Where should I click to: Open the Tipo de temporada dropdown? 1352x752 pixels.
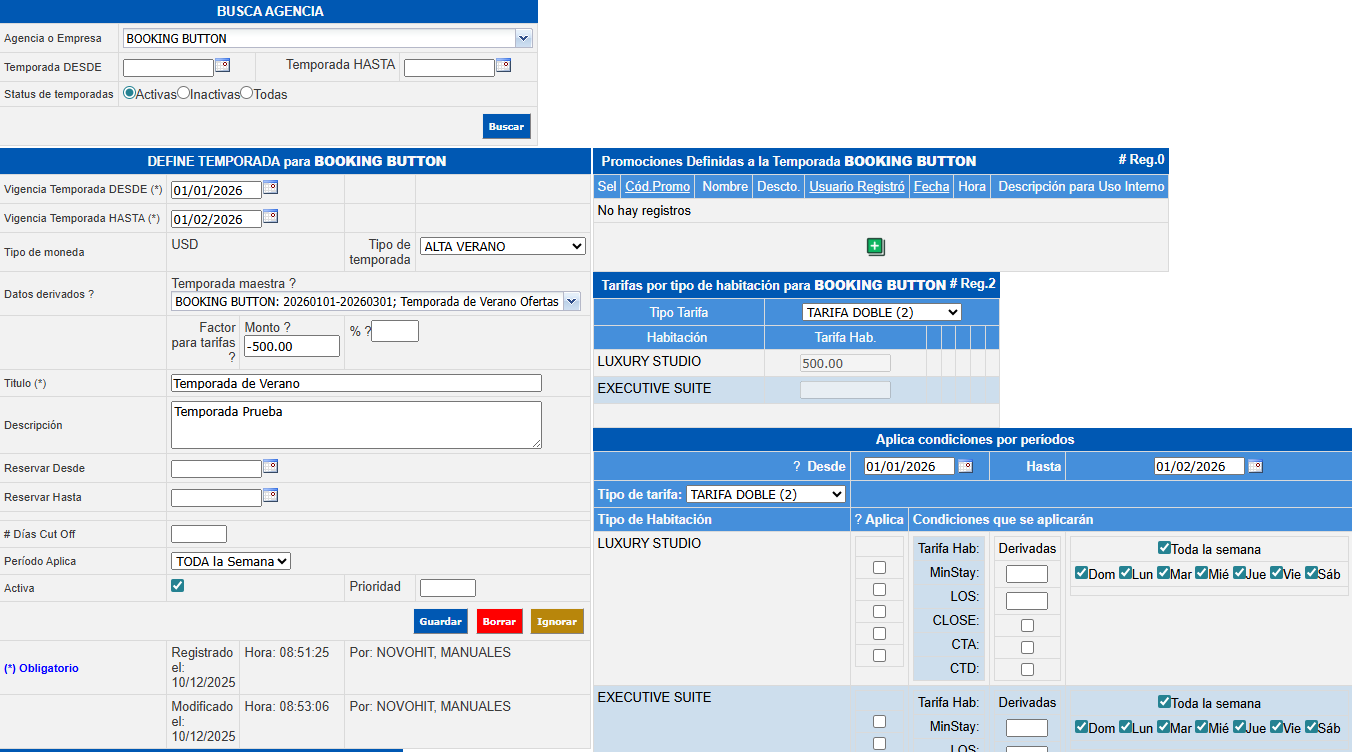coord(502,246)
